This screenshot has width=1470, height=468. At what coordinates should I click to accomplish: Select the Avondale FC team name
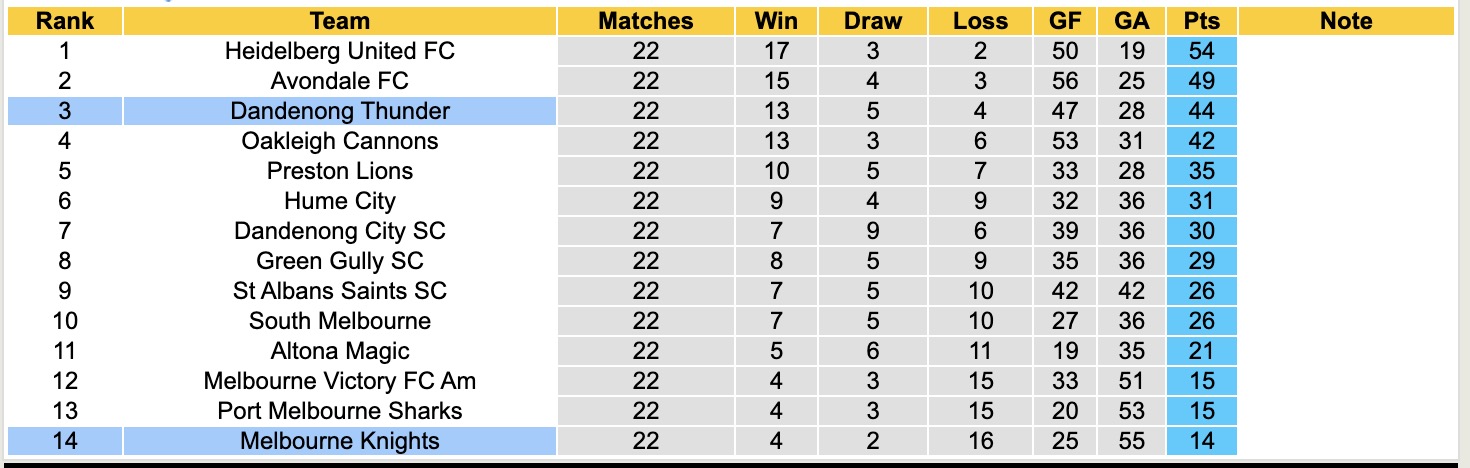[x=340, y=81]
